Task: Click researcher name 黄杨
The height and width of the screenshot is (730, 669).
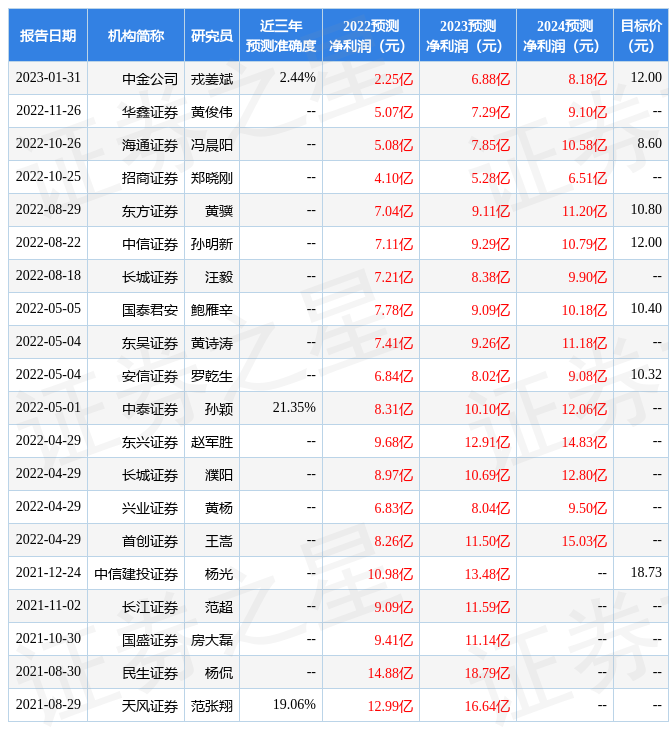Action: [x=219, y=508]
